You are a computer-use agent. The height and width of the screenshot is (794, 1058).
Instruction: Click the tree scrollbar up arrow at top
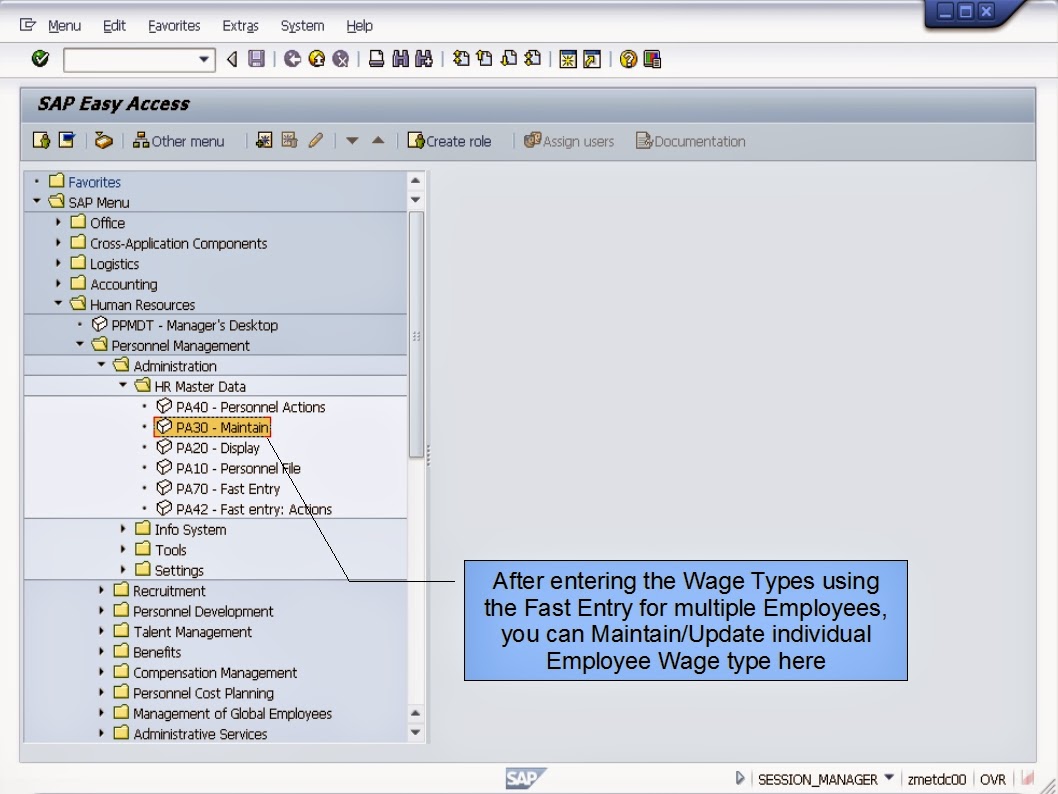coord(416,181)
